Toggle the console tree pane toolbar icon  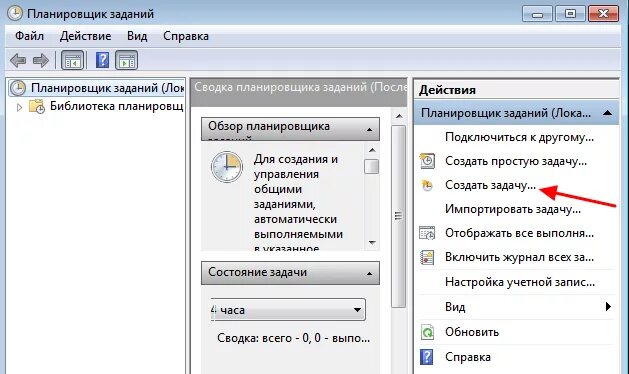(73, 61)
